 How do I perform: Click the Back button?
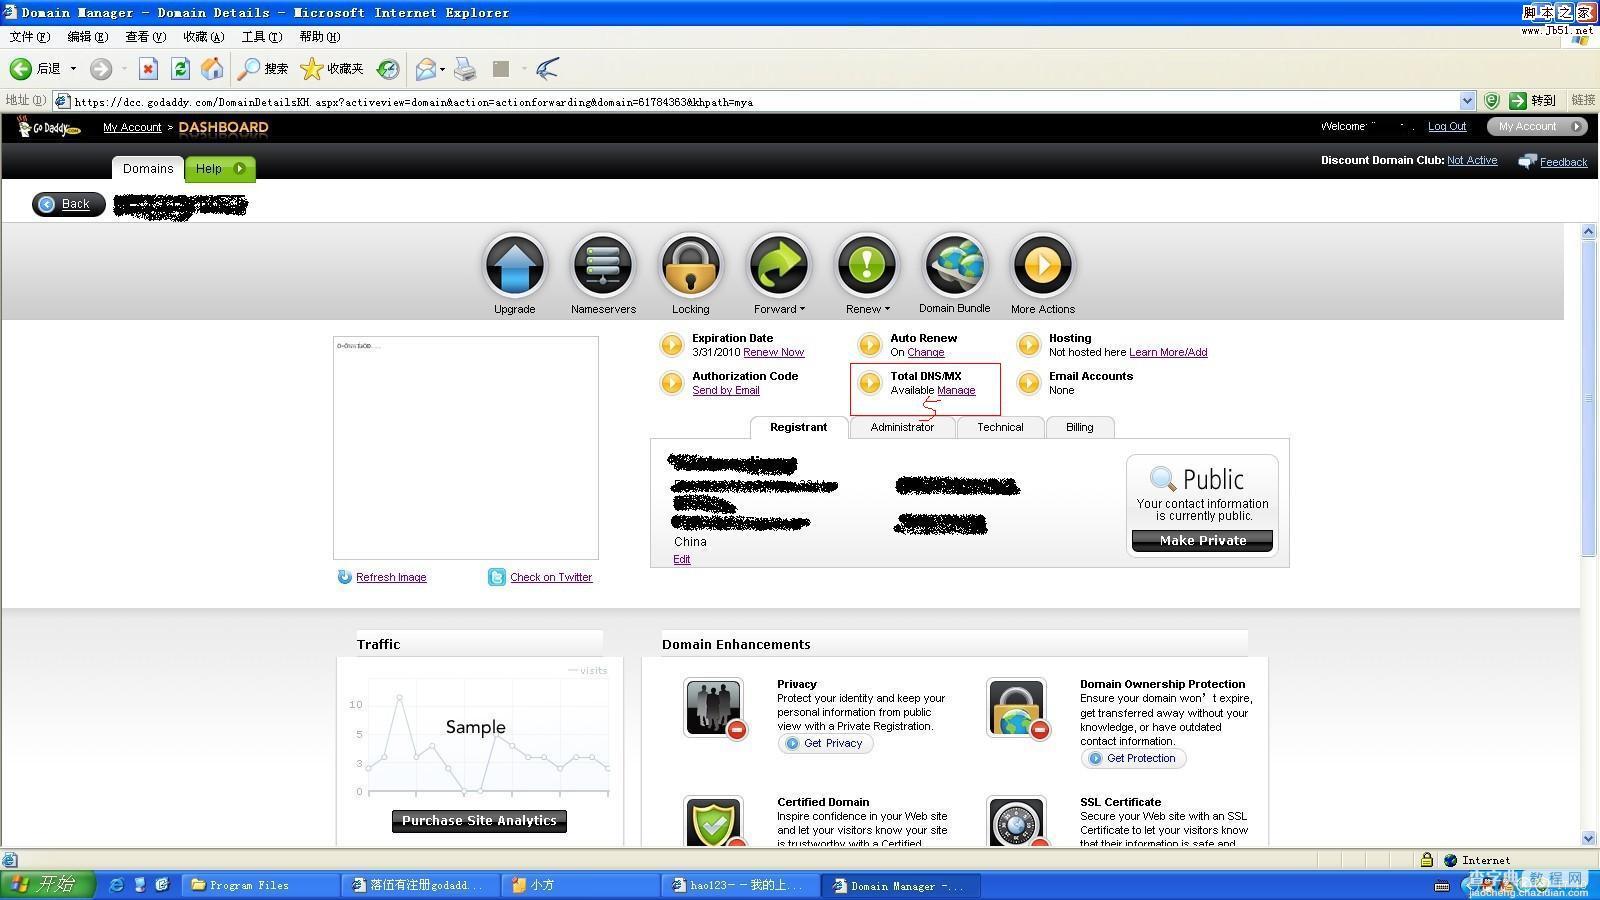tap(68, 204)
